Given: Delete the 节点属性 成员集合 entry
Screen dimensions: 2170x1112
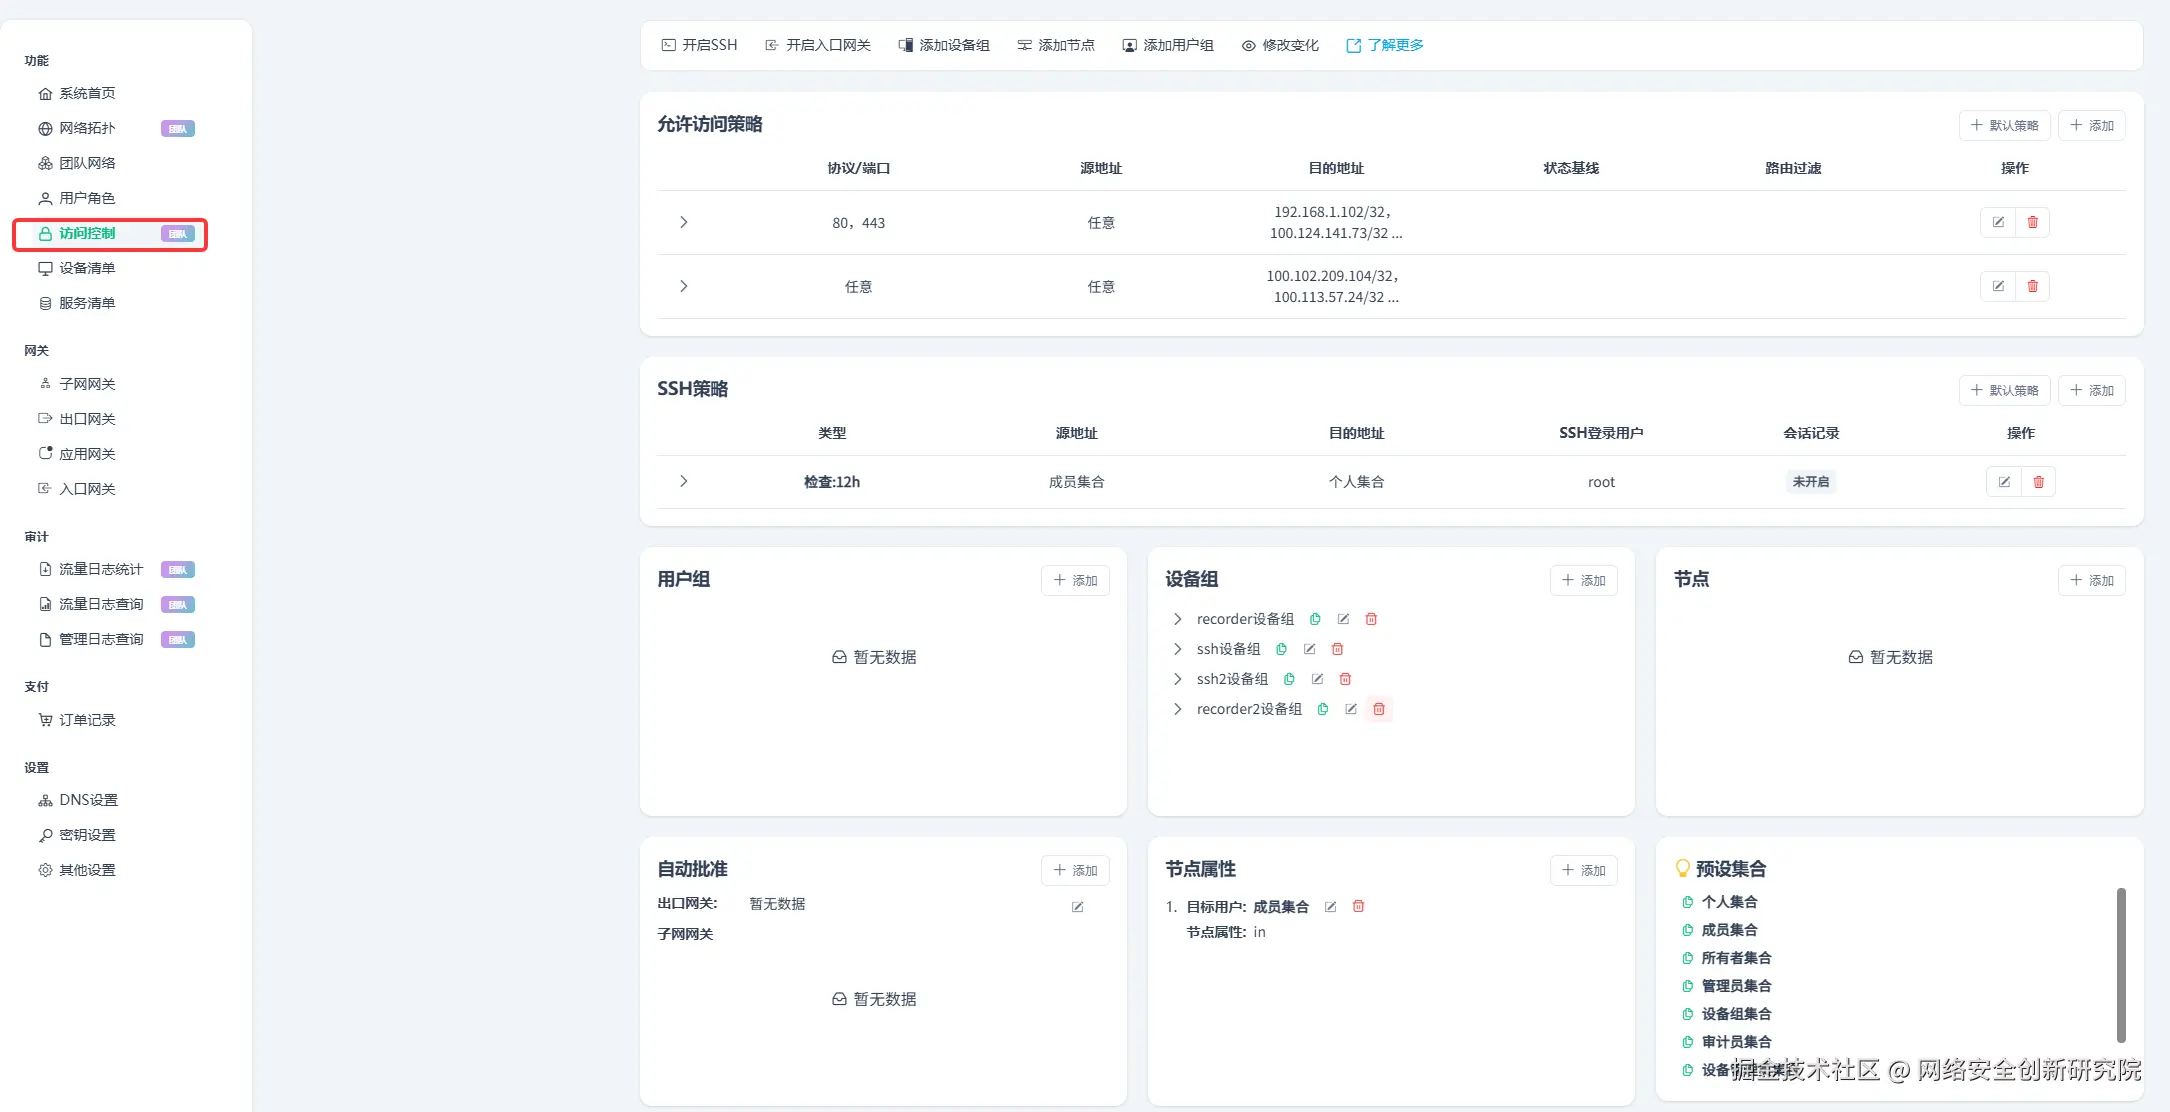Looking at the screenshot, I should pyautogui.click(x=1358, y=906).
